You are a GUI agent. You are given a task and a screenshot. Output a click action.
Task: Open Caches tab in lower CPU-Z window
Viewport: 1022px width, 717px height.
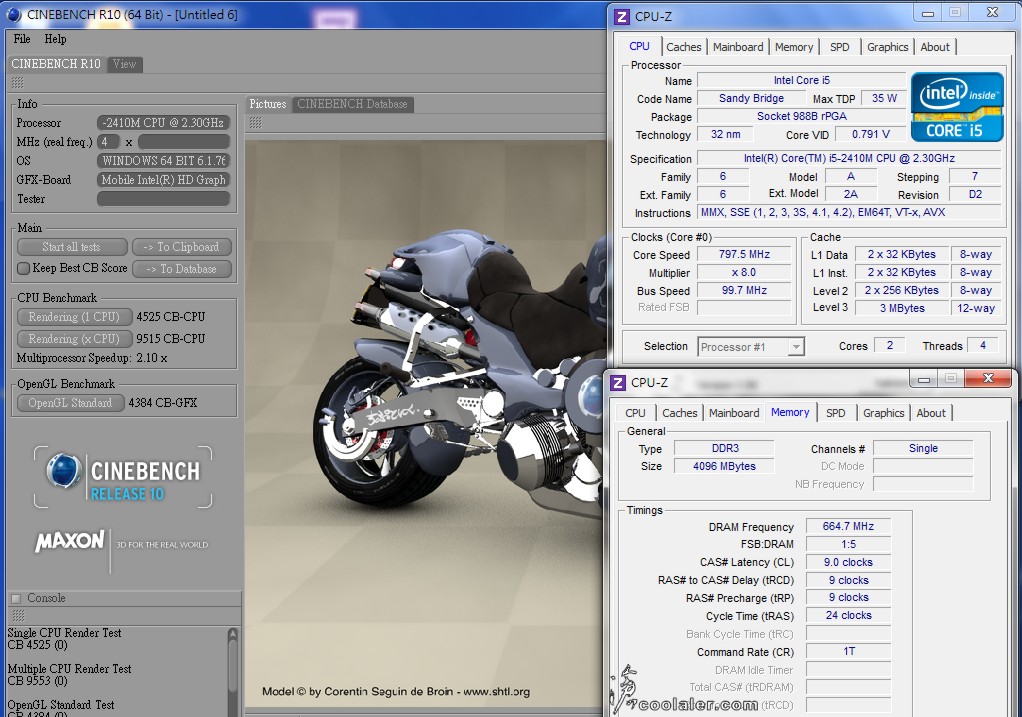pos(680,413)
